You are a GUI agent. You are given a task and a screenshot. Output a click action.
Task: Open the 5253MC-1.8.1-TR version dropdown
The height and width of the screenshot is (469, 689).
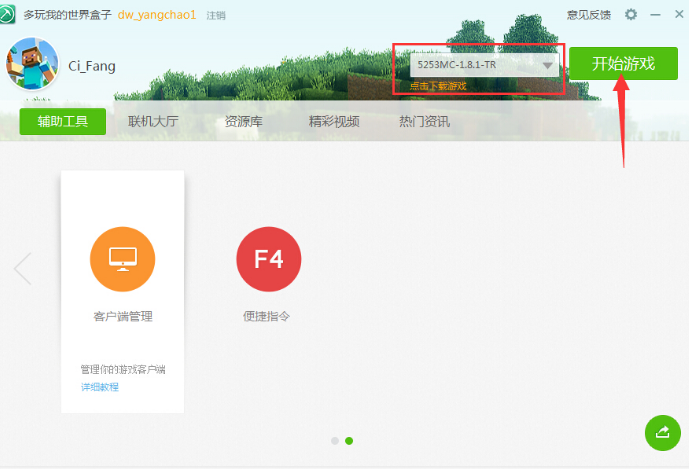click(x=484, y=65)
